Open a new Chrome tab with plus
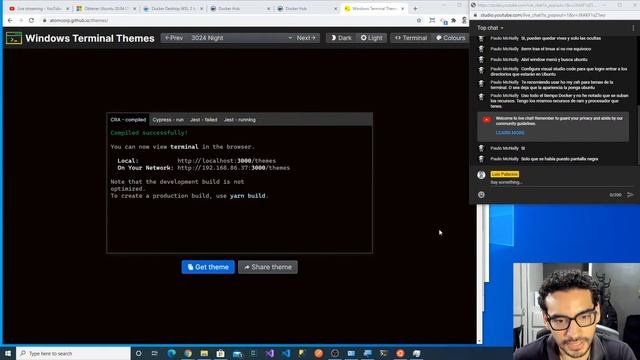 coord(415,9)
